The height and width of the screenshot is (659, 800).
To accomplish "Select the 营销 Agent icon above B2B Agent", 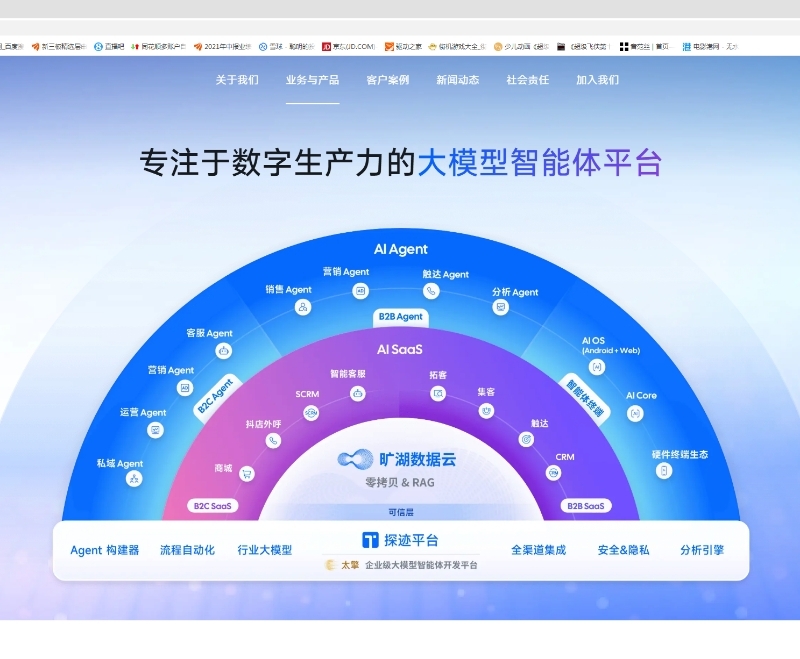I will tap(361, 291).
